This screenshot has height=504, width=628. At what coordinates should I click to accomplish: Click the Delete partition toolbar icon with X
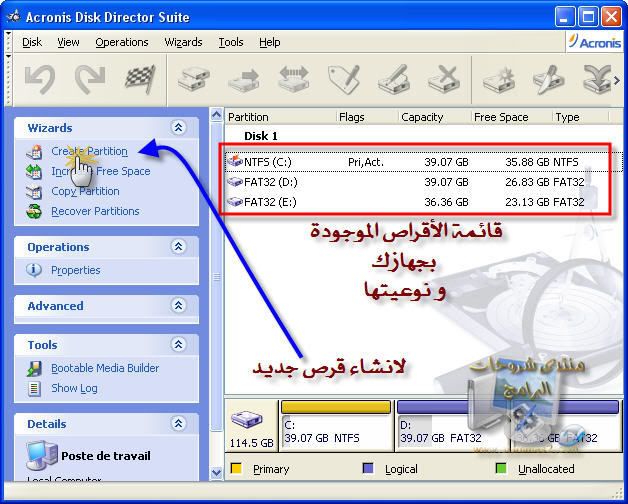pyautogui.click(x=444, y=79)
